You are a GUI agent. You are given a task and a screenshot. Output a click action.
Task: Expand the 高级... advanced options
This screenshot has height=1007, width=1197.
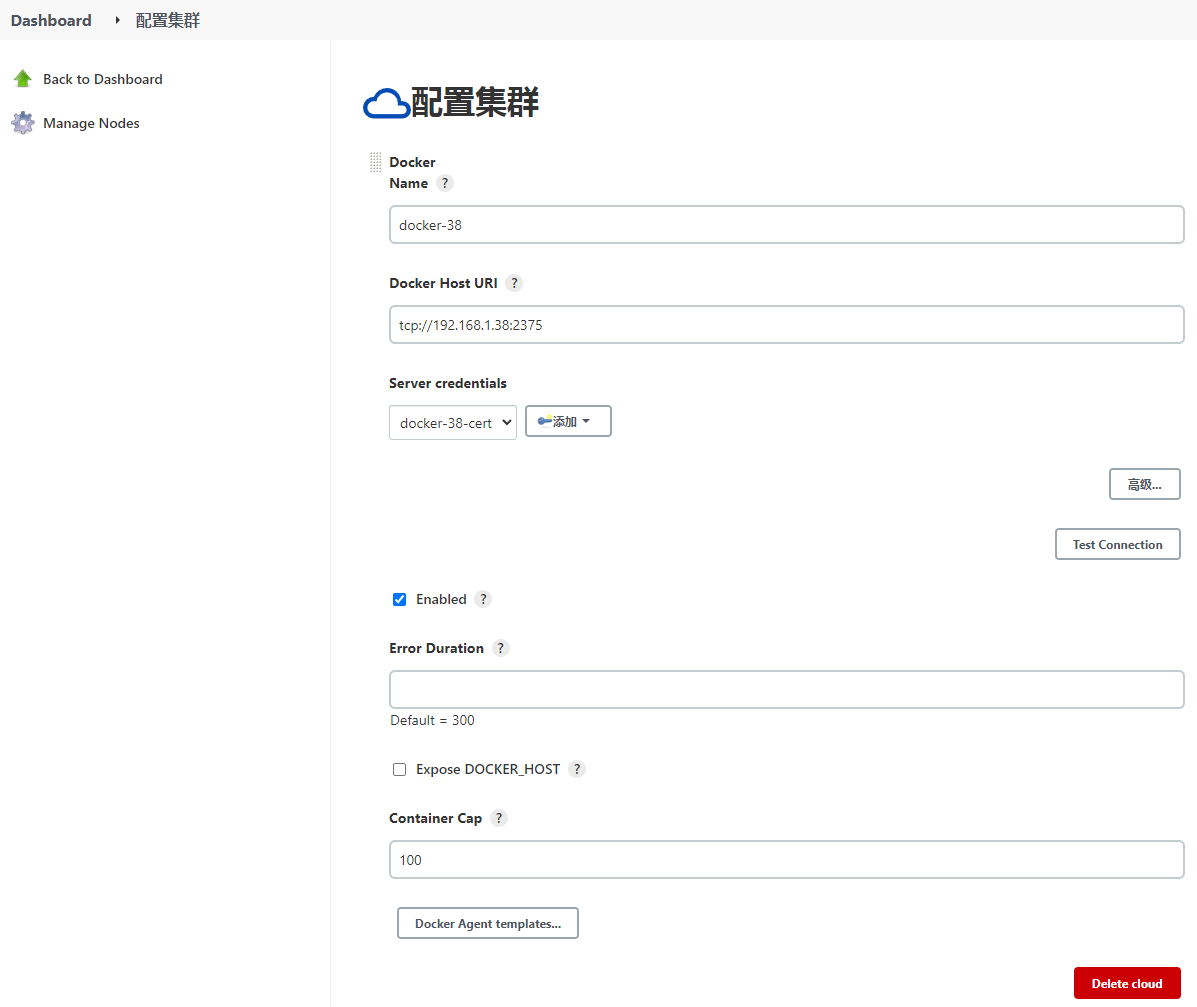click(1144, 484)
